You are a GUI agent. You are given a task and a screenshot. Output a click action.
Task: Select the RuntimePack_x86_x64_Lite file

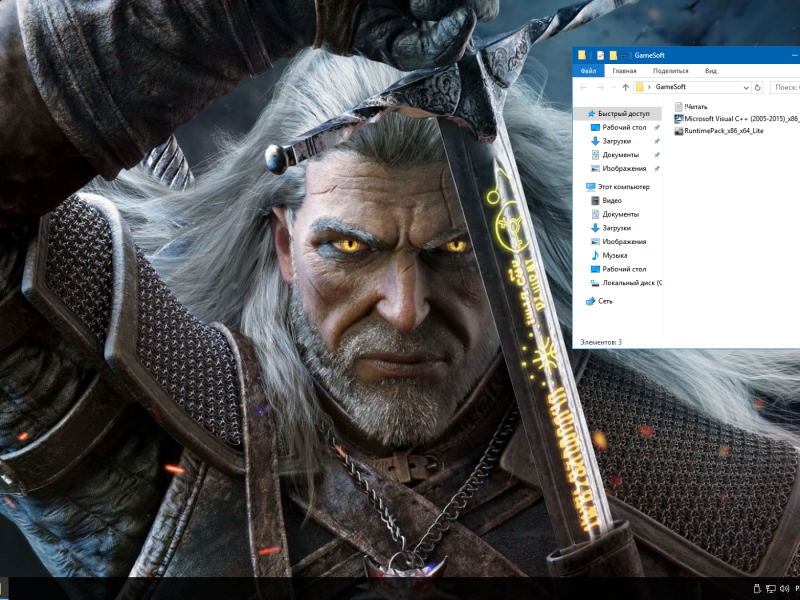pyautogui.click(x=719, y=131)
